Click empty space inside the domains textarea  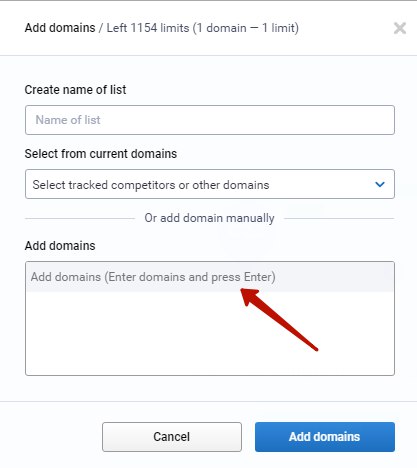click(x=210, y=333)
